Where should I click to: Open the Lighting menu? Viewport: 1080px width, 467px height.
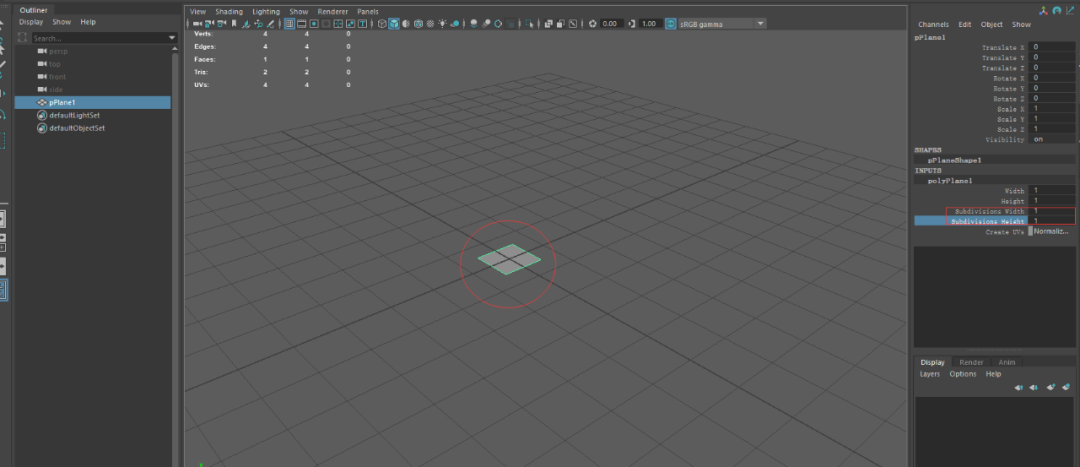pyautogui.click(x=266, y=12)
